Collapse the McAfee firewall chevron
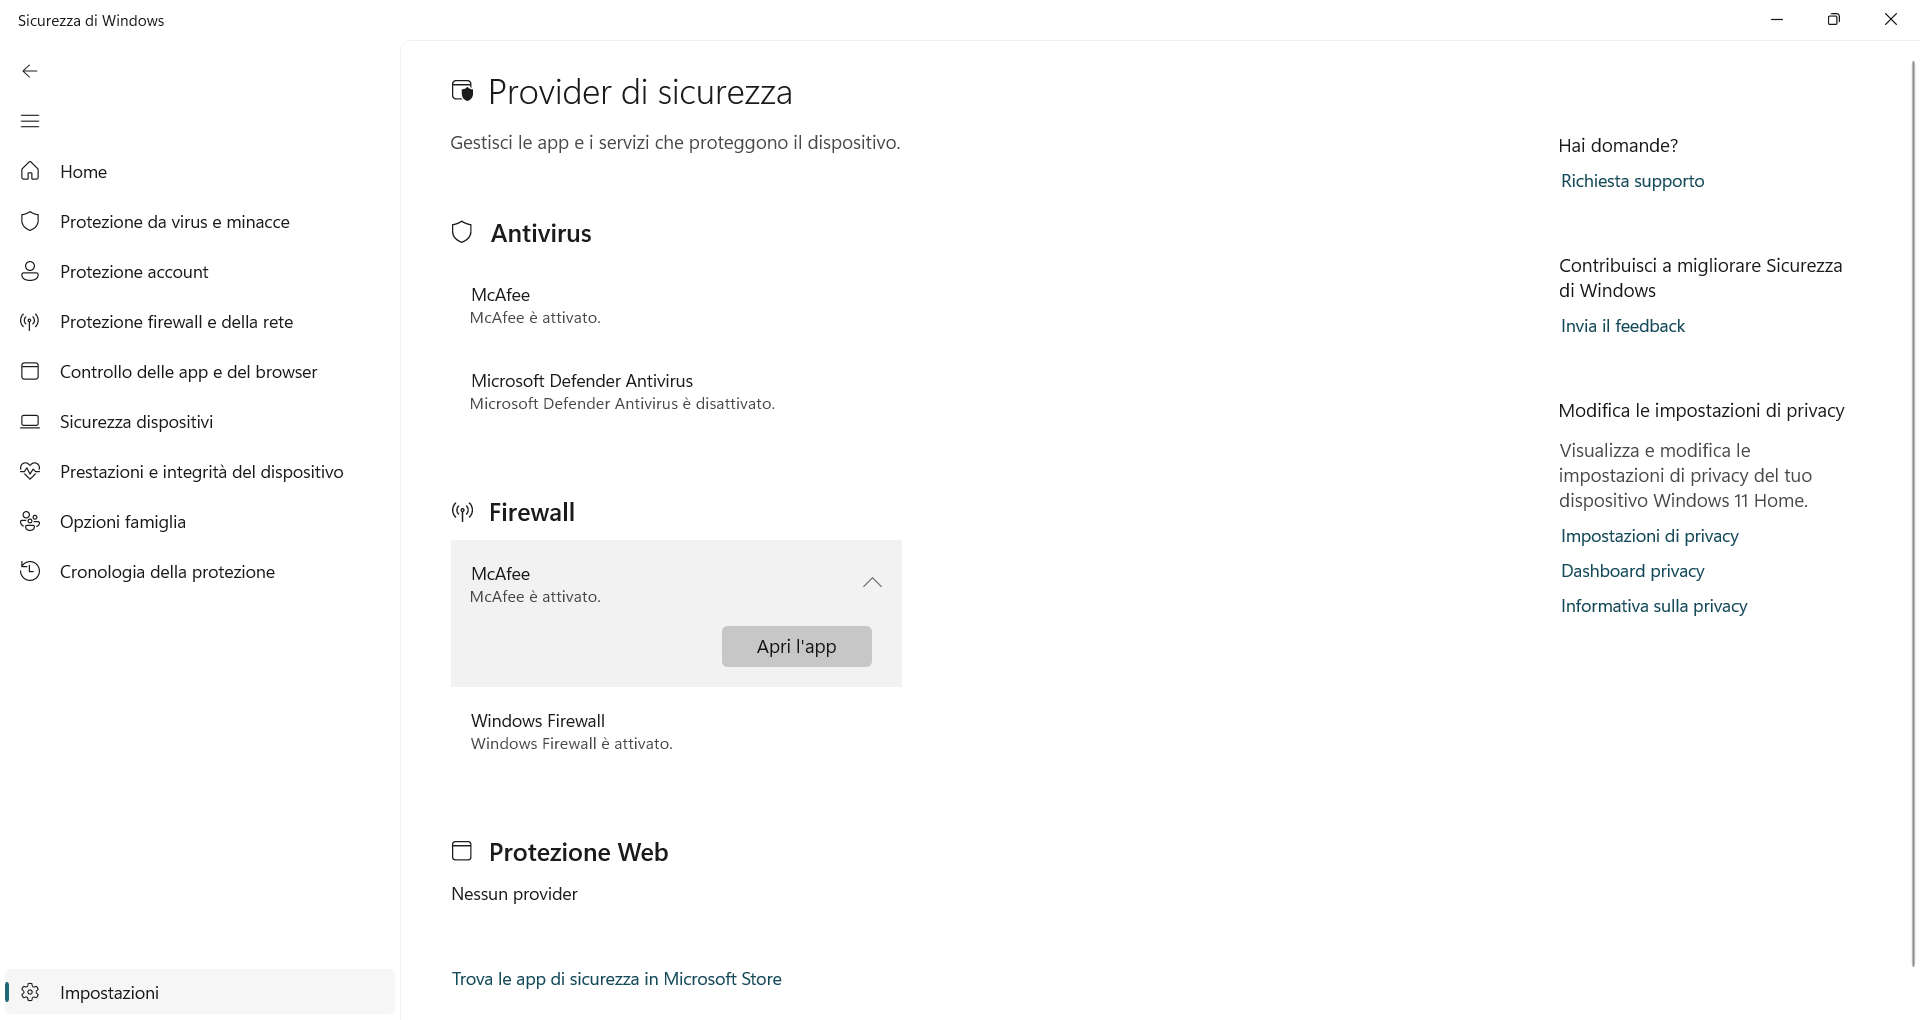Viewport: 1920px width, 1020px height. (872, 583)
